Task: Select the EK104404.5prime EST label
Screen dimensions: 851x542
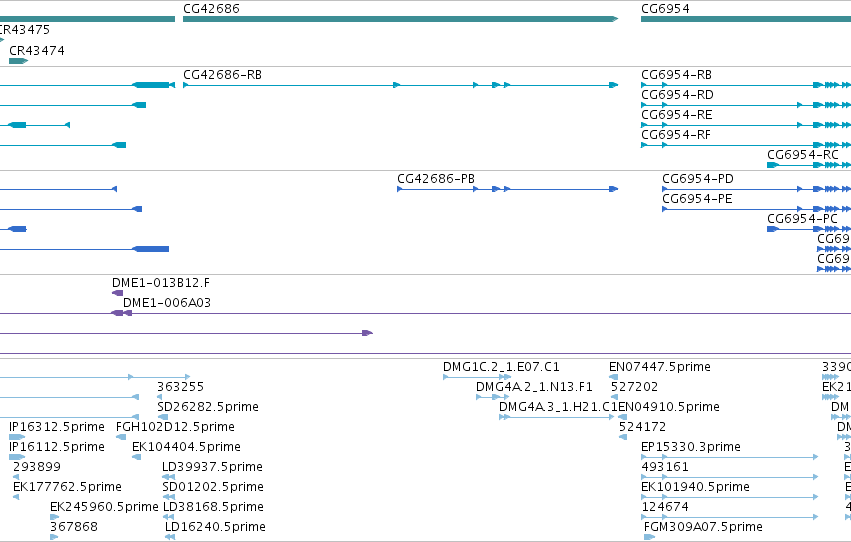Action: pos(186,448)
